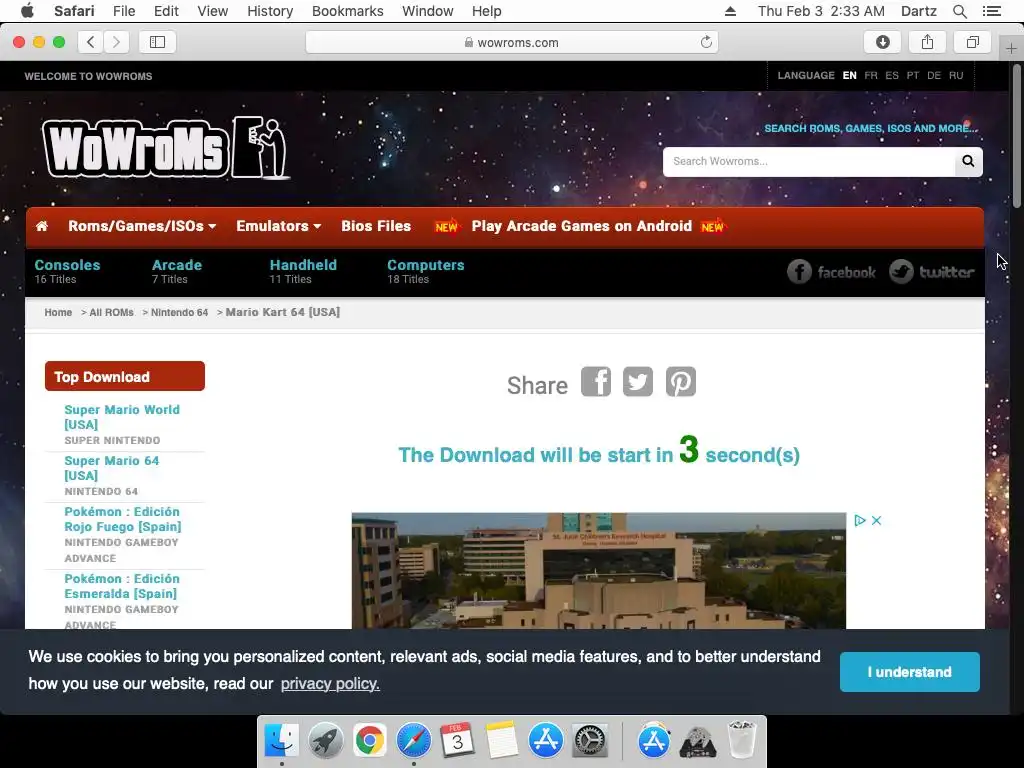Open the Computers 18 Titles category
The image size is (1024, 768).
[426, 271]
